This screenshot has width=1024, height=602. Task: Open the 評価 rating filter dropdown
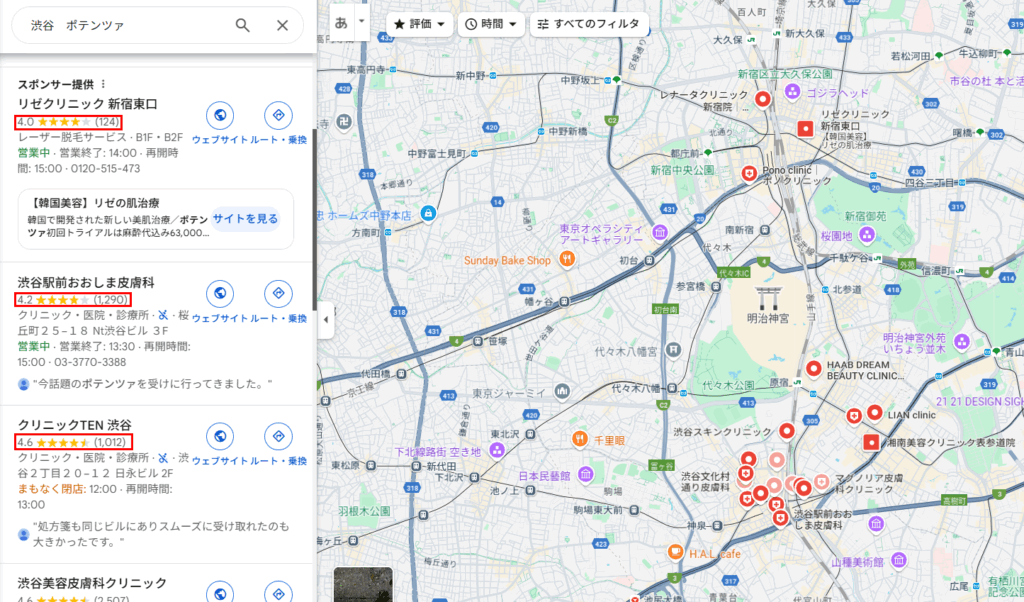419,24
